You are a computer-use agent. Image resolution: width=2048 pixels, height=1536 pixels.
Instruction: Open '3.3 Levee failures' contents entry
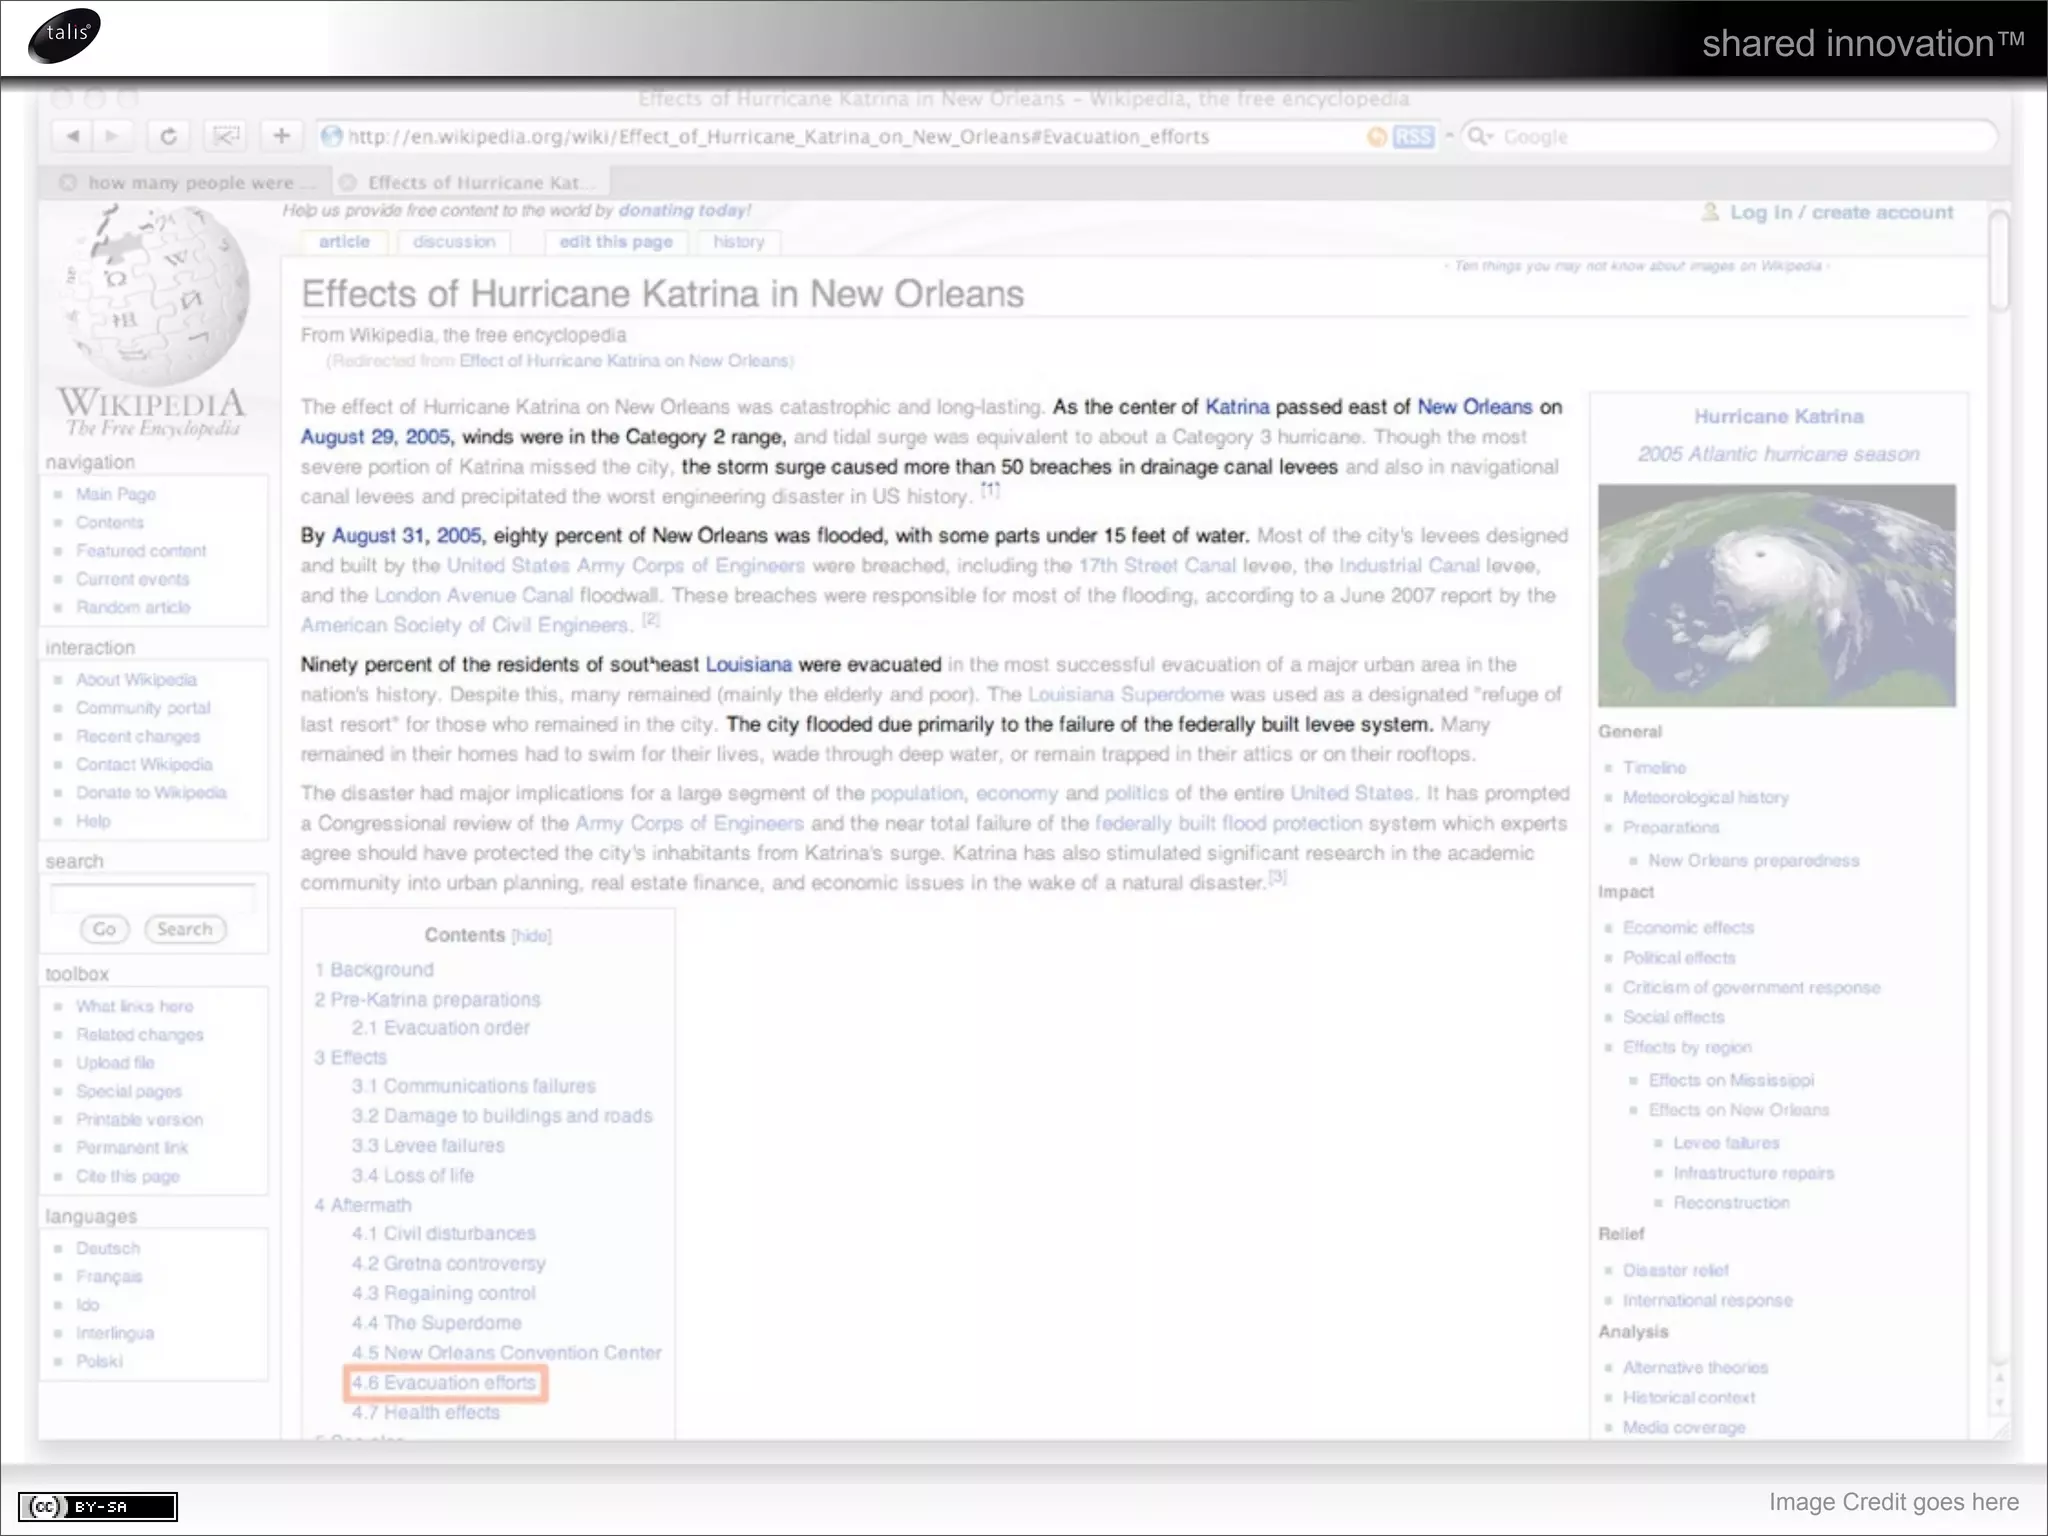pos(428,1146)
